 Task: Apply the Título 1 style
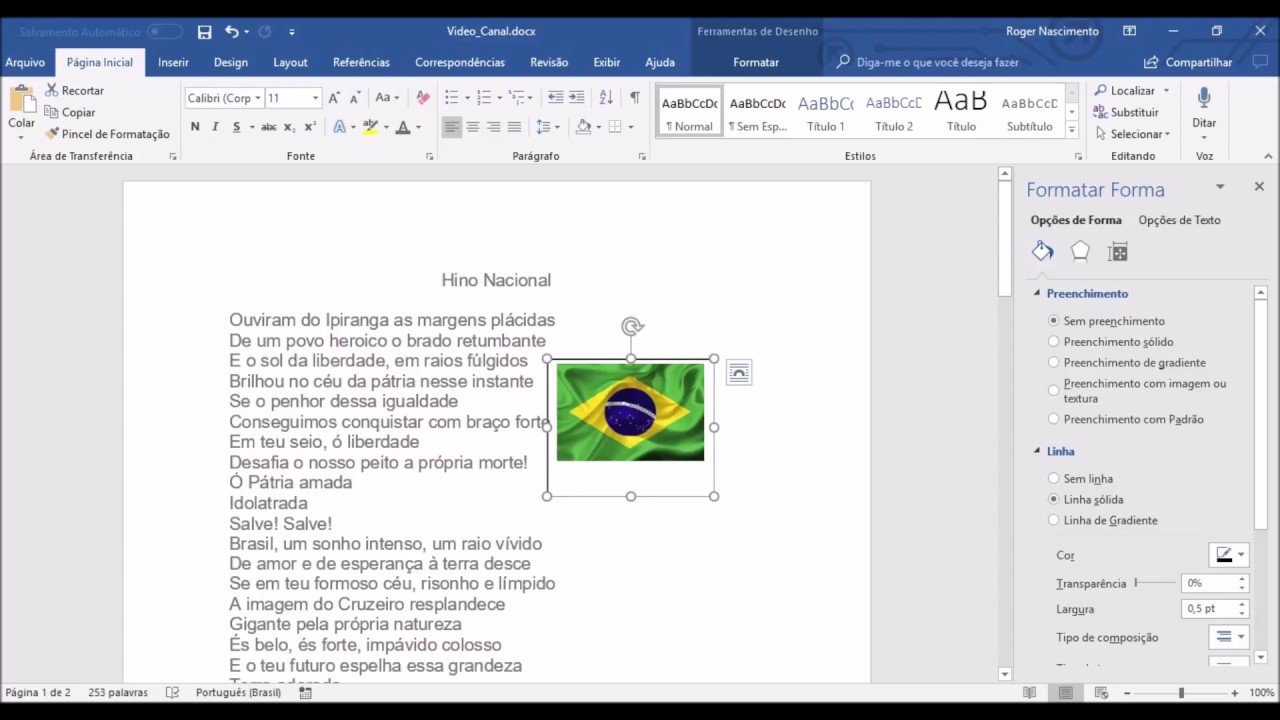point(826,113)
